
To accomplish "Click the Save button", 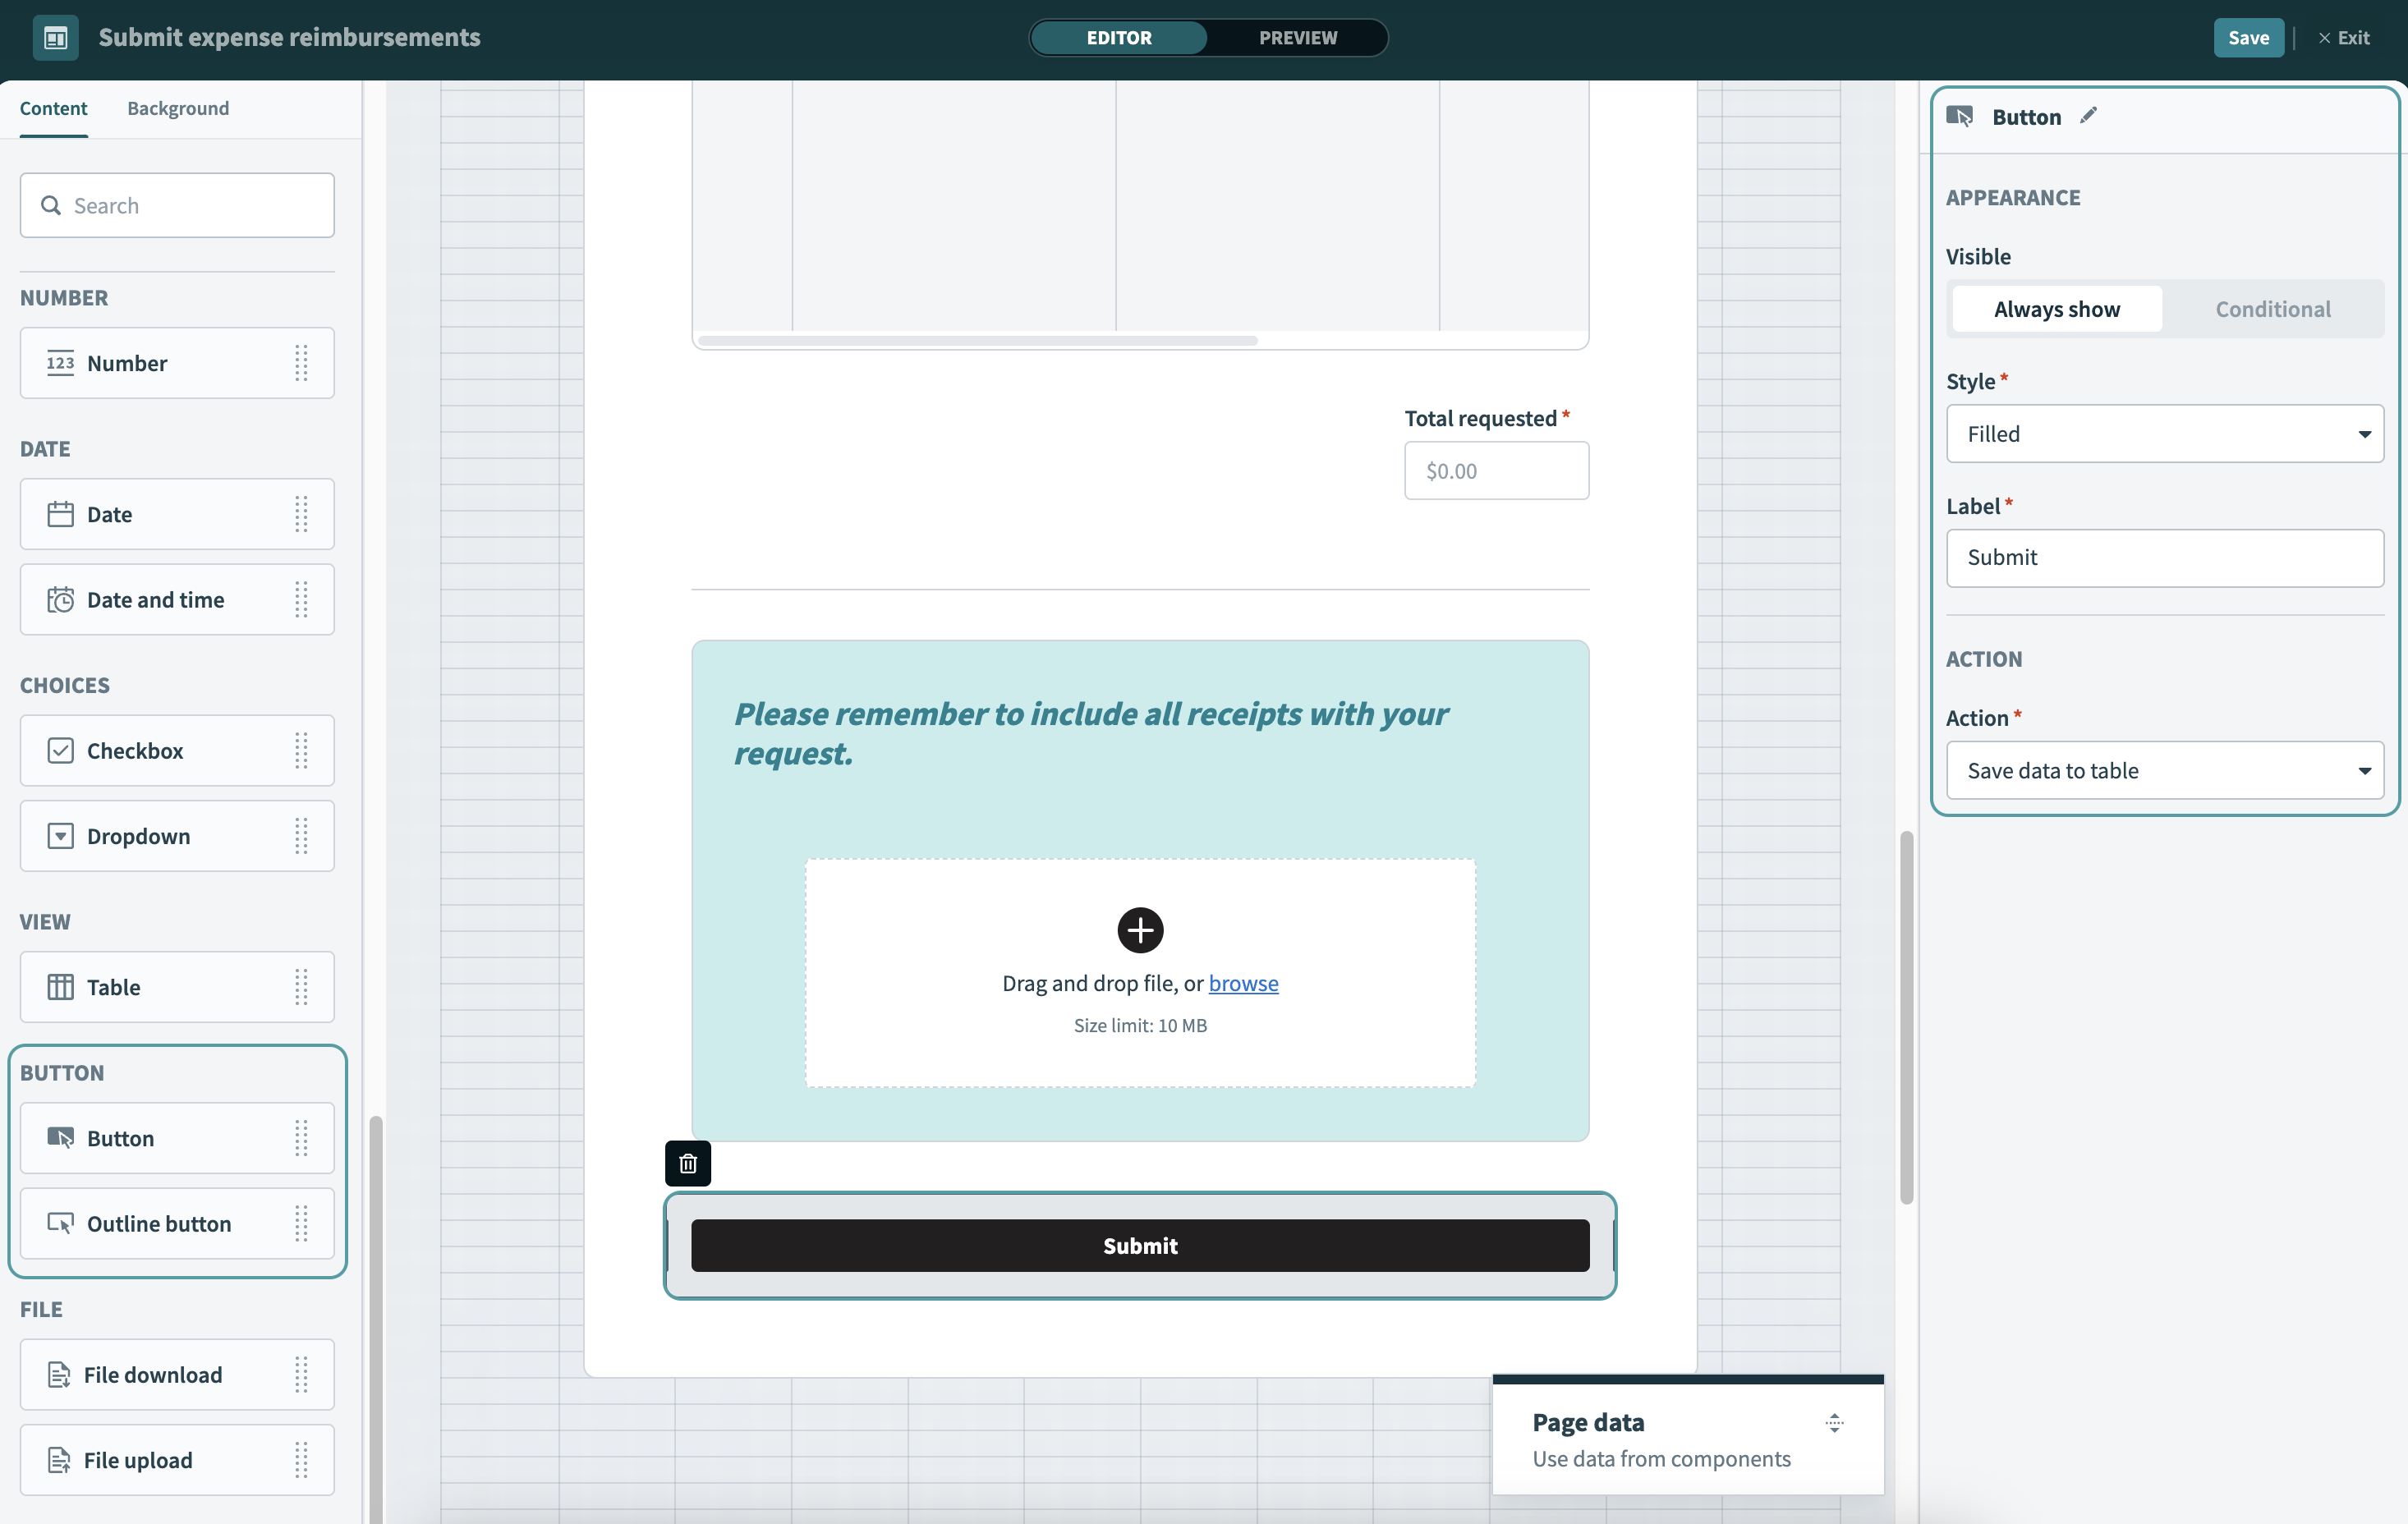I will pos(2247,38).
